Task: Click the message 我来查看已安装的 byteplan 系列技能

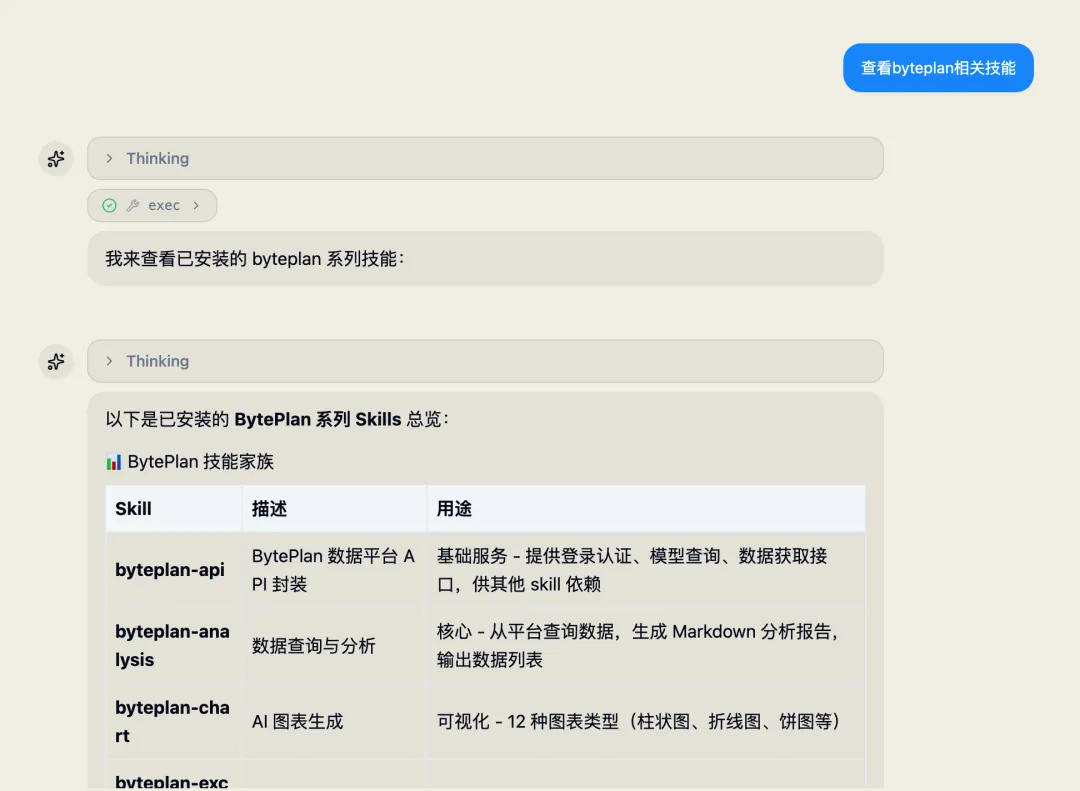Action: click(485, 258)
